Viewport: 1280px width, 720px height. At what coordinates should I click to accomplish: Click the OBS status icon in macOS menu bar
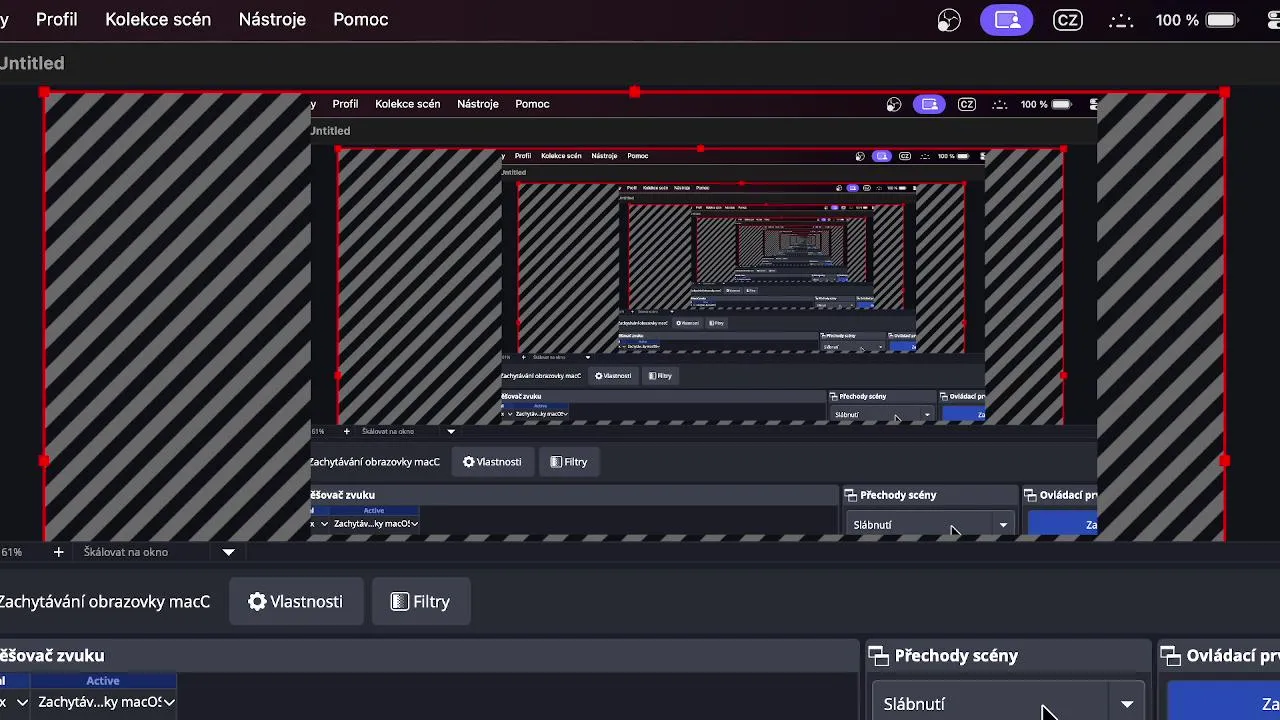(949, 20)
